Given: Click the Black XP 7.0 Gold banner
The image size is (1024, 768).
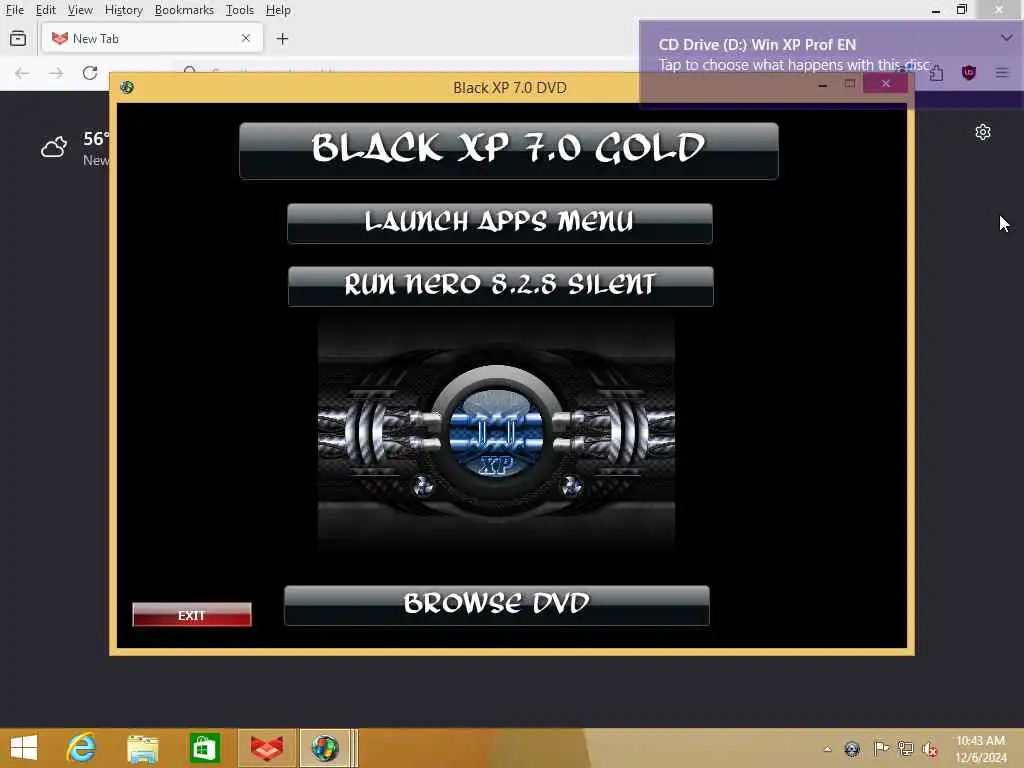Looking at the screenshot, I should tap(509, 151).
